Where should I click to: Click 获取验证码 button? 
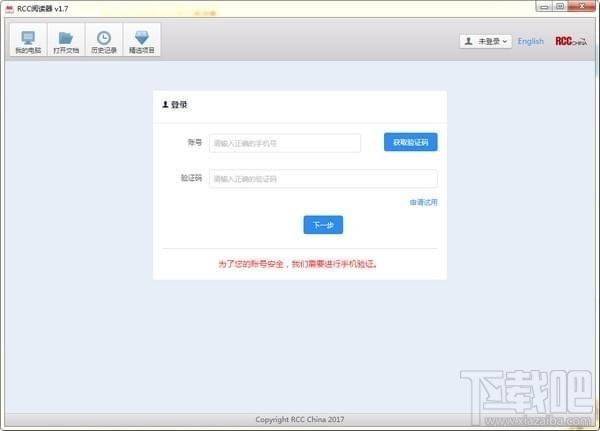411,142
